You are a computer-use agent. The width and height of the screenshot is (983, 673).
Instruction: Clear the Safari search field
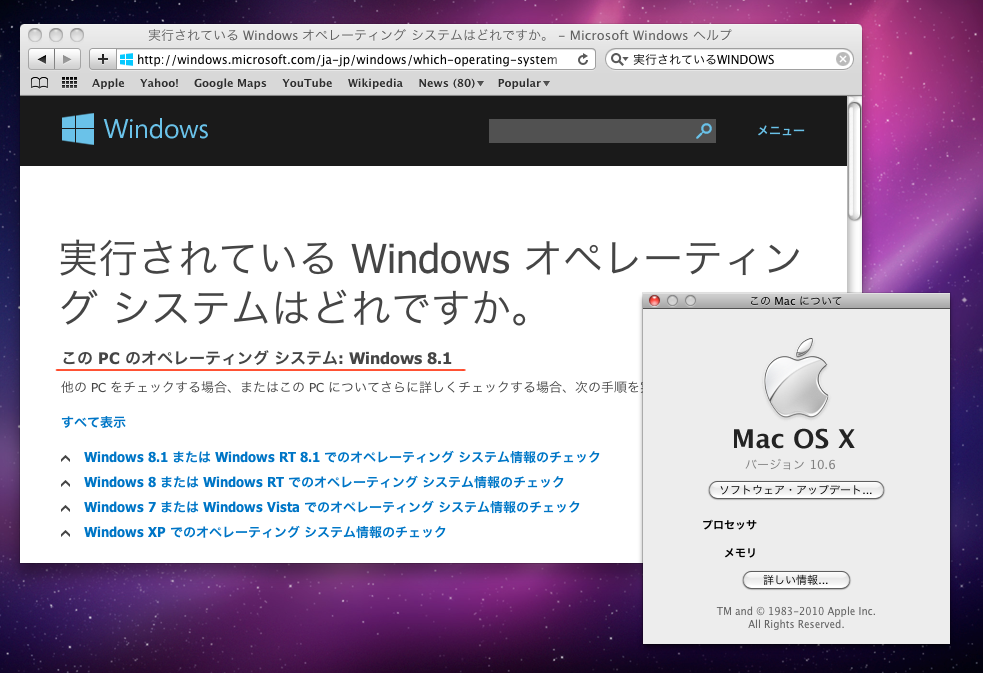(843, 59)
